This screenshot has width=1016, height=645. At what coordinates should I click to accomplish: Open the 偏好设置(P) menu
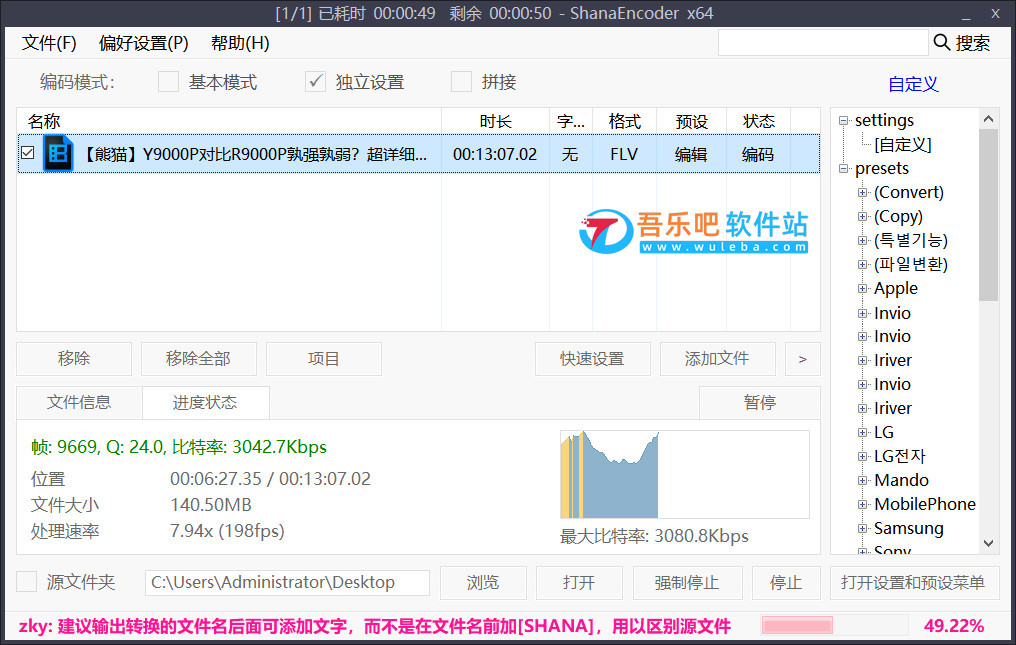[143, 43]
